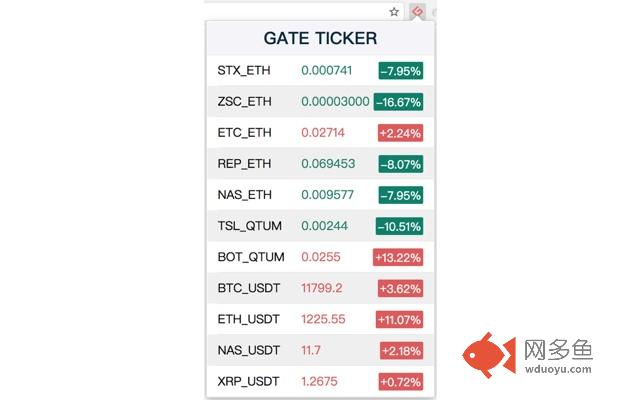Click the orange fish logo

click(489, 355)
